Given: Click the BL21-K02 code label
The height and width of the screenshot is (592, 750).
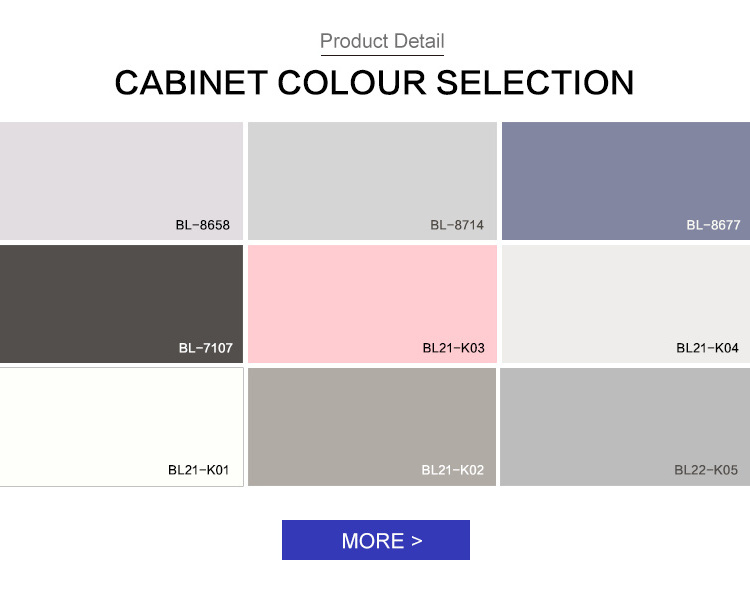Looking at the screenshot, I should point(452,470).
